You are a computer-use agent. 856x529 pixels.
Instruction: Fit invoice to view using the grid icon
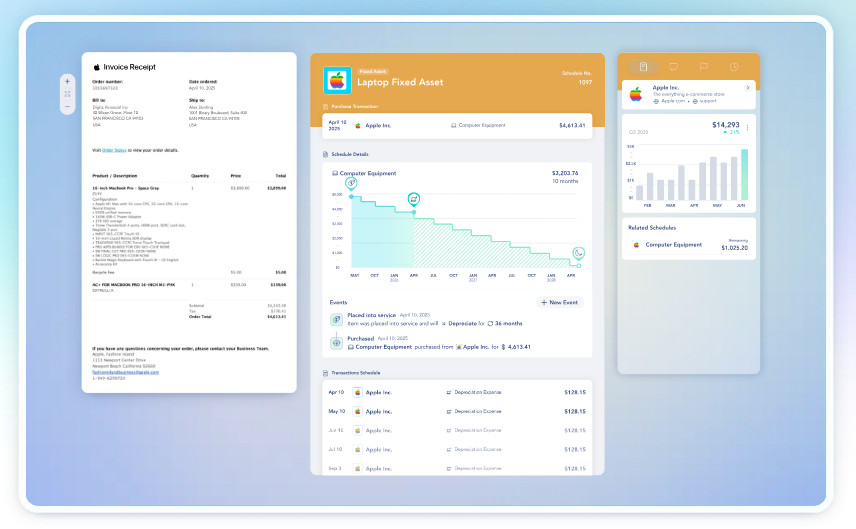pos(67,94)
